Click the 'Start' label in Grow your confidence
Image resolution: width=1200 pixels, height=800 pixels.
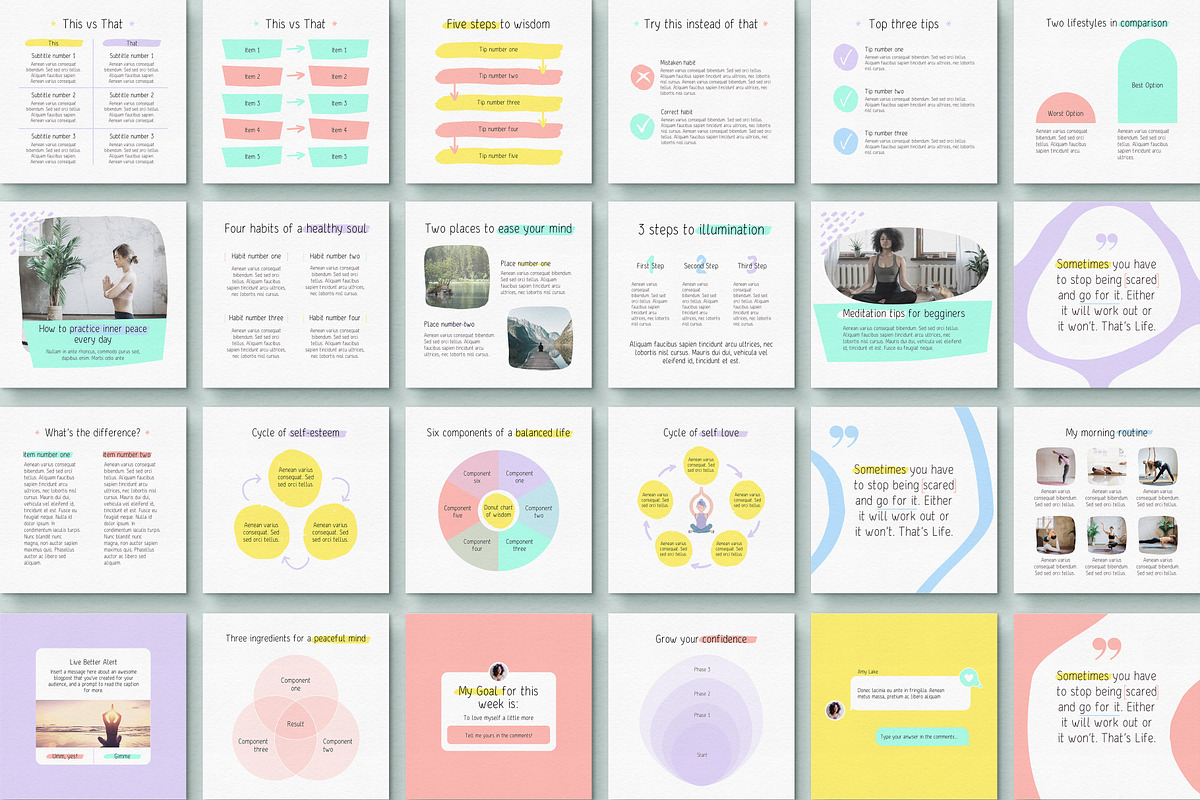[702, 754]
